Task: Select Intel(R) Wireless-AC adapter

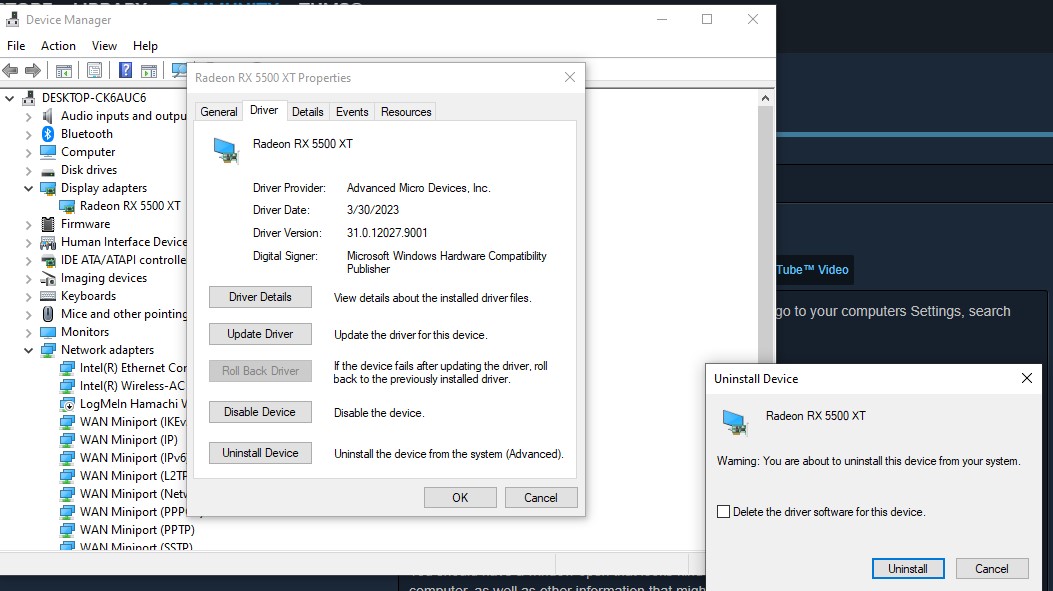Action: click(132, 386)
